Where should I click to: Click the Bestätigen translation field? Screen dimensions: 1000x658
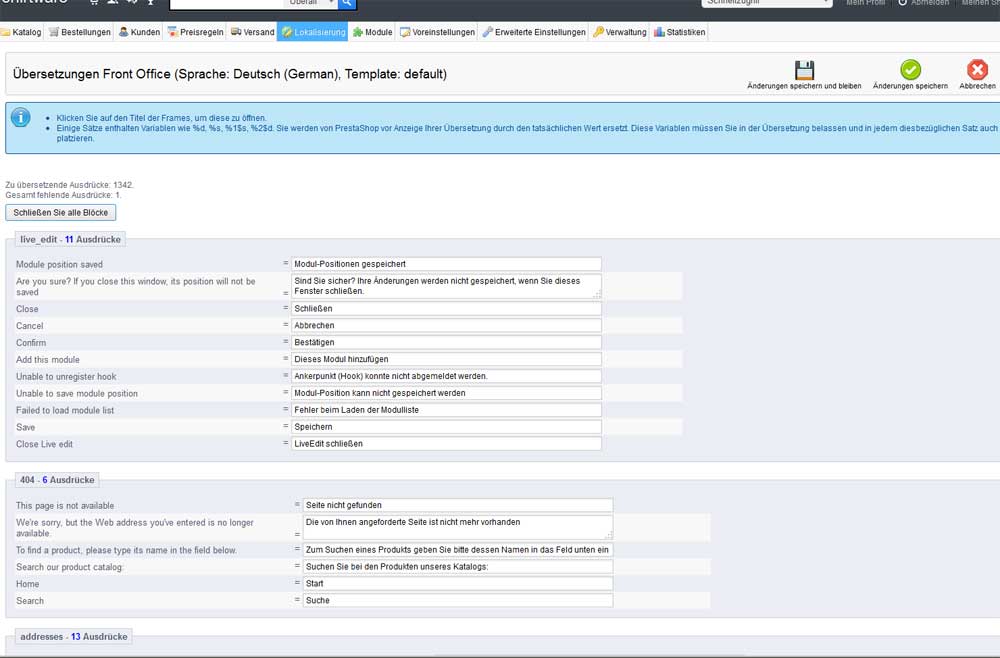pos(446,342)
